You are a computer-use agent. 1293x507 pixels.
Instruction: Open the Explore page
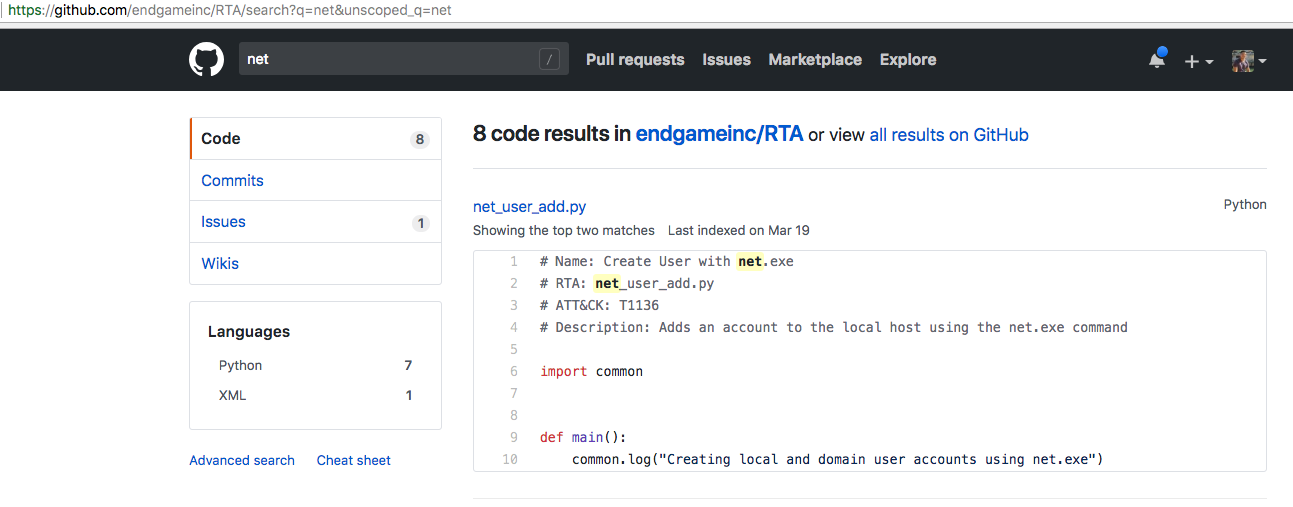click(908, 60)
